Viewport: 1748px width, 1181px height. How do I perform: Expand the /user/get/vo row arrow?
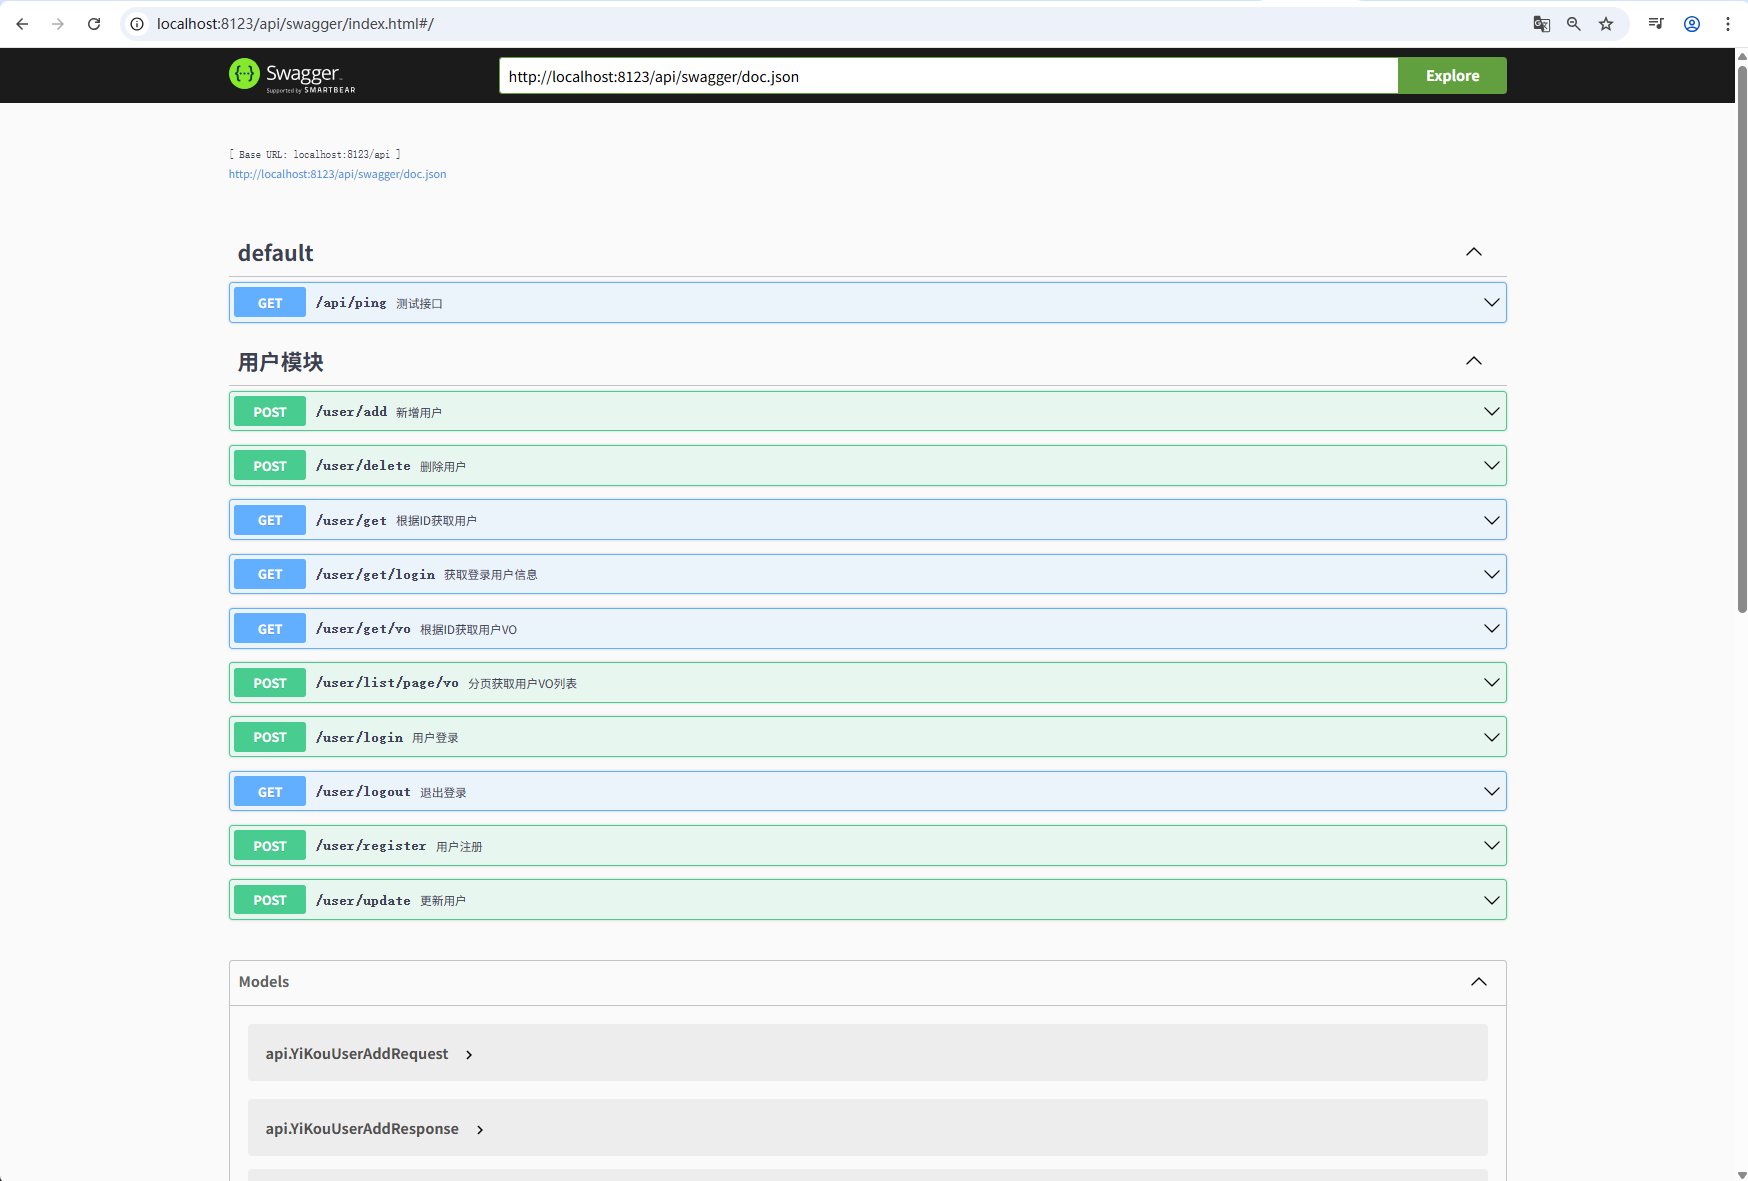1491,629
